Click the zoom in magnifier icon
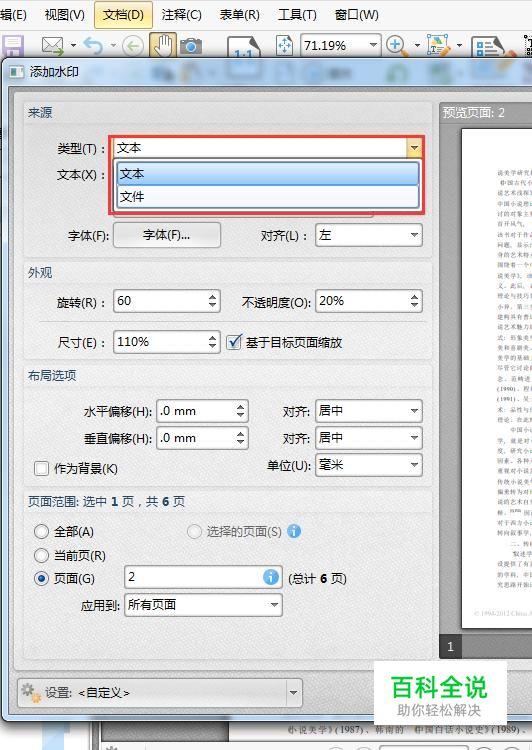This screenshot has height=750, width=532. (x=397, y=46)
